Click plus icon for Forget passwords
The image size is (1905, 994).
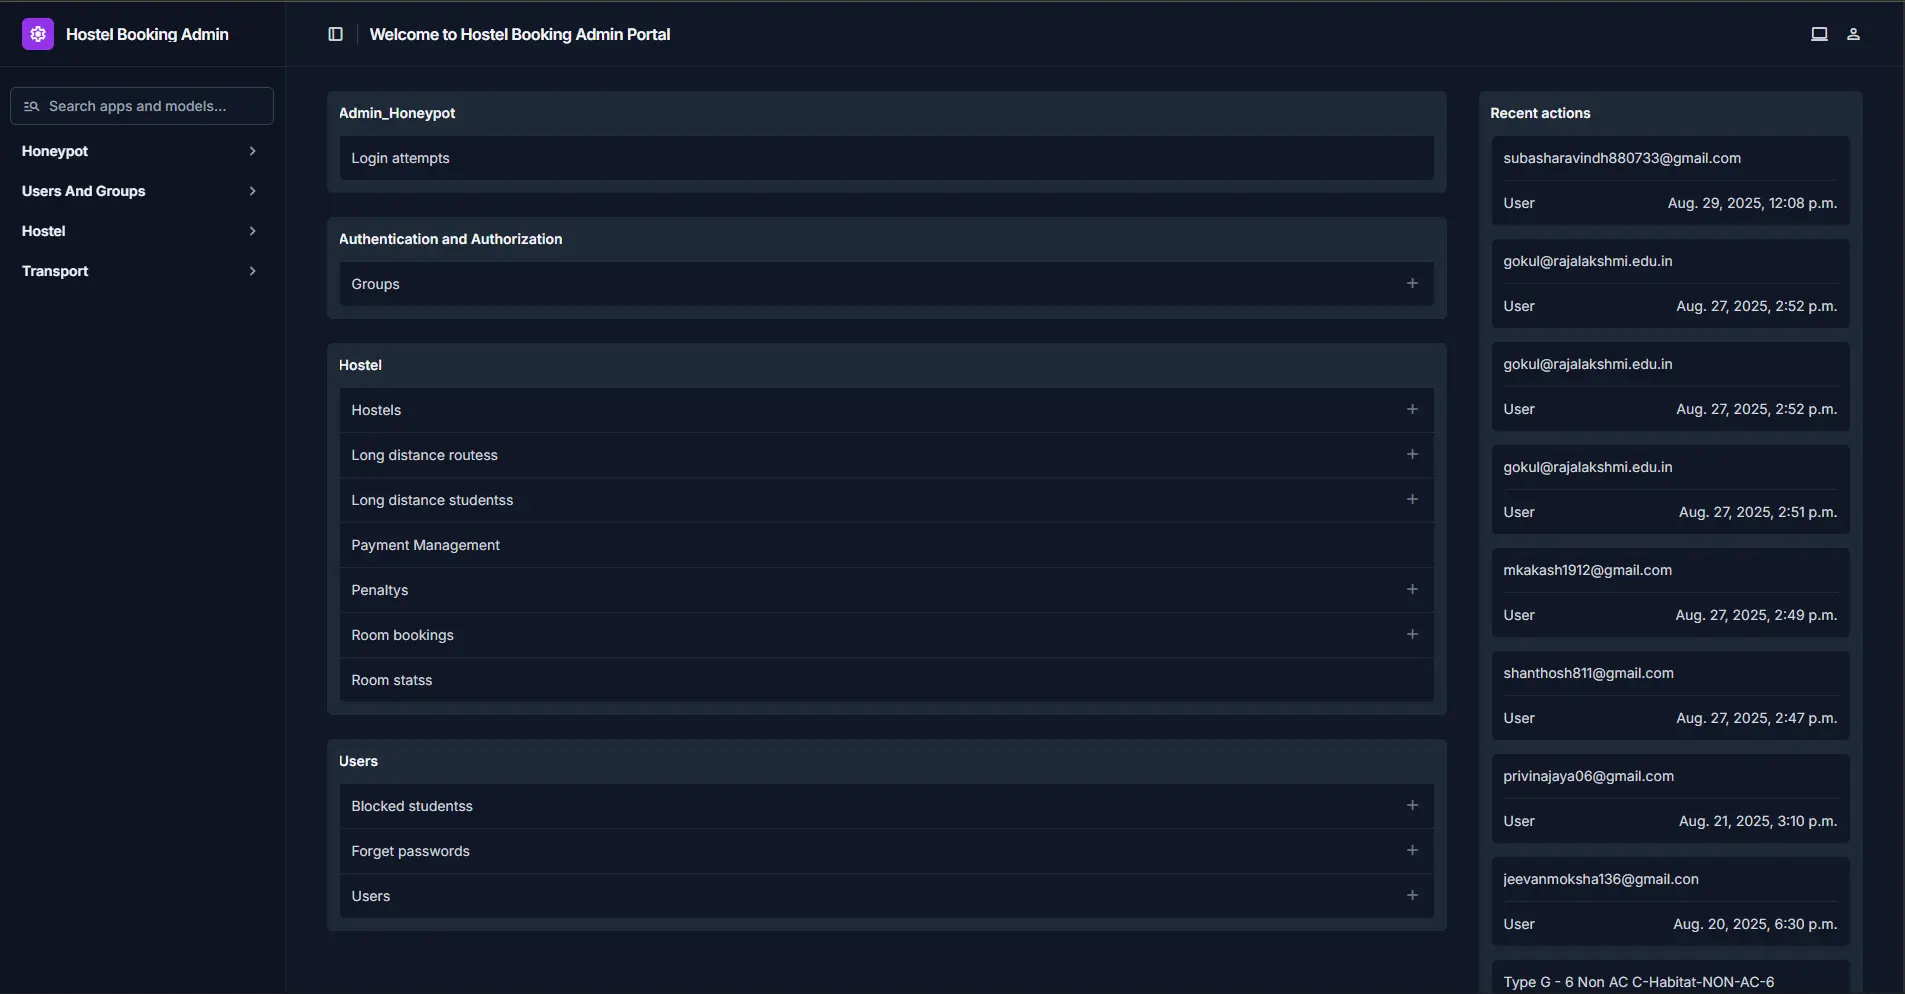point(1412,851)
